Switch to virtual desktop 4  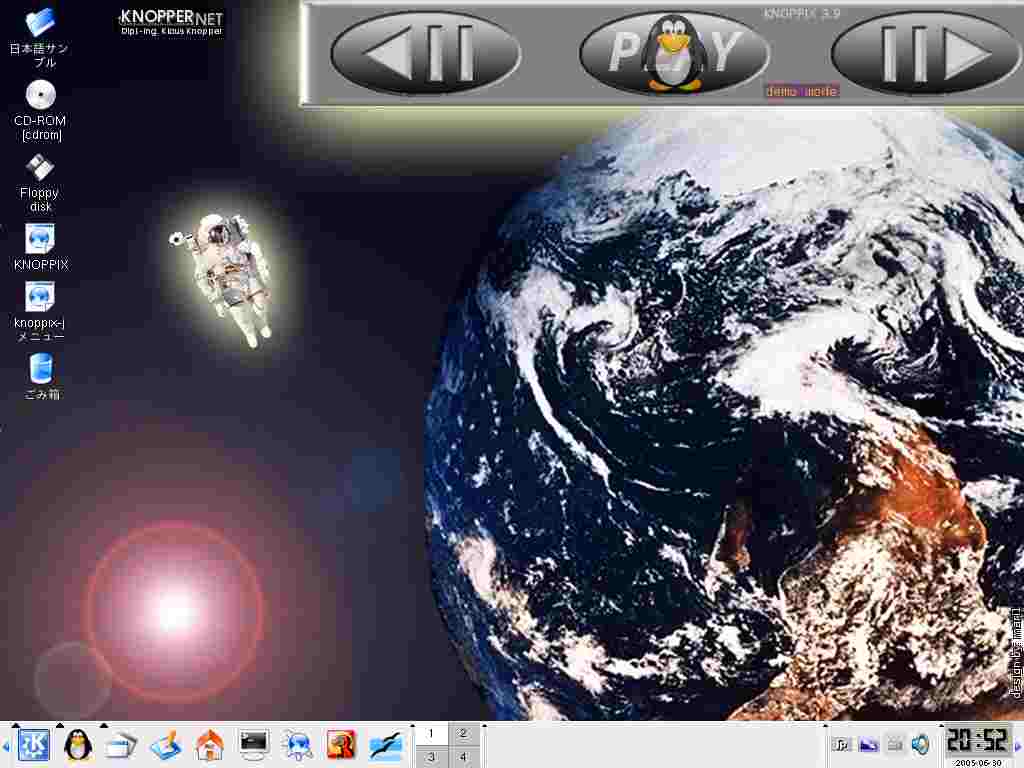(463, 757)
